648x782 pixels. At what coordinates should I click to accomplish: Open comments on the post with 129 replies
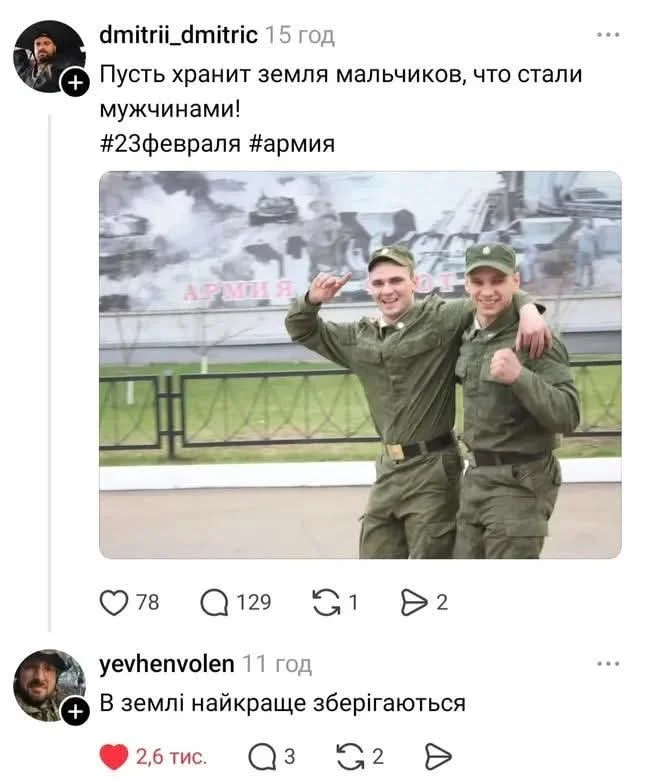coord(214,602)
